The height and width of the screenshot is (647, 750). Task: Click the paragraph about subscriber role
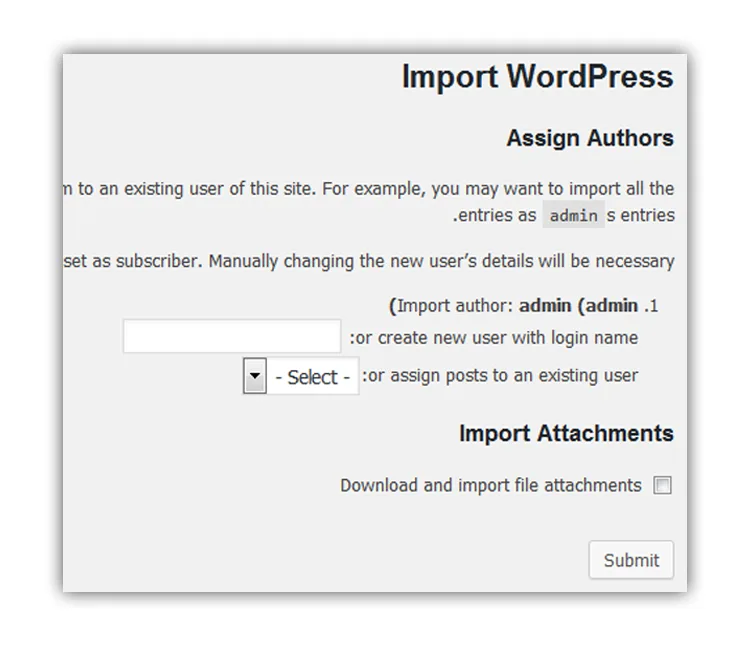[x=369, y=261]
